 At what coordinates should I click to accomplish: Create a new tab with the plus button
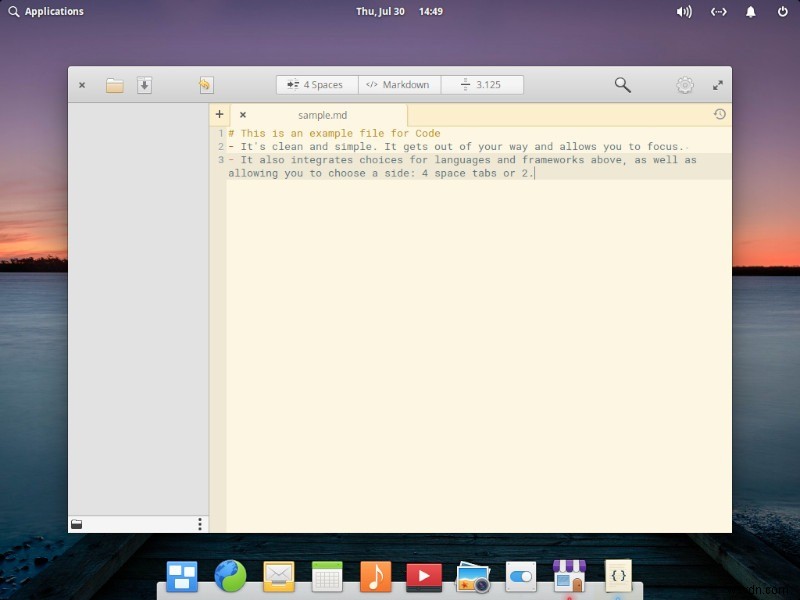click(219, 114)
